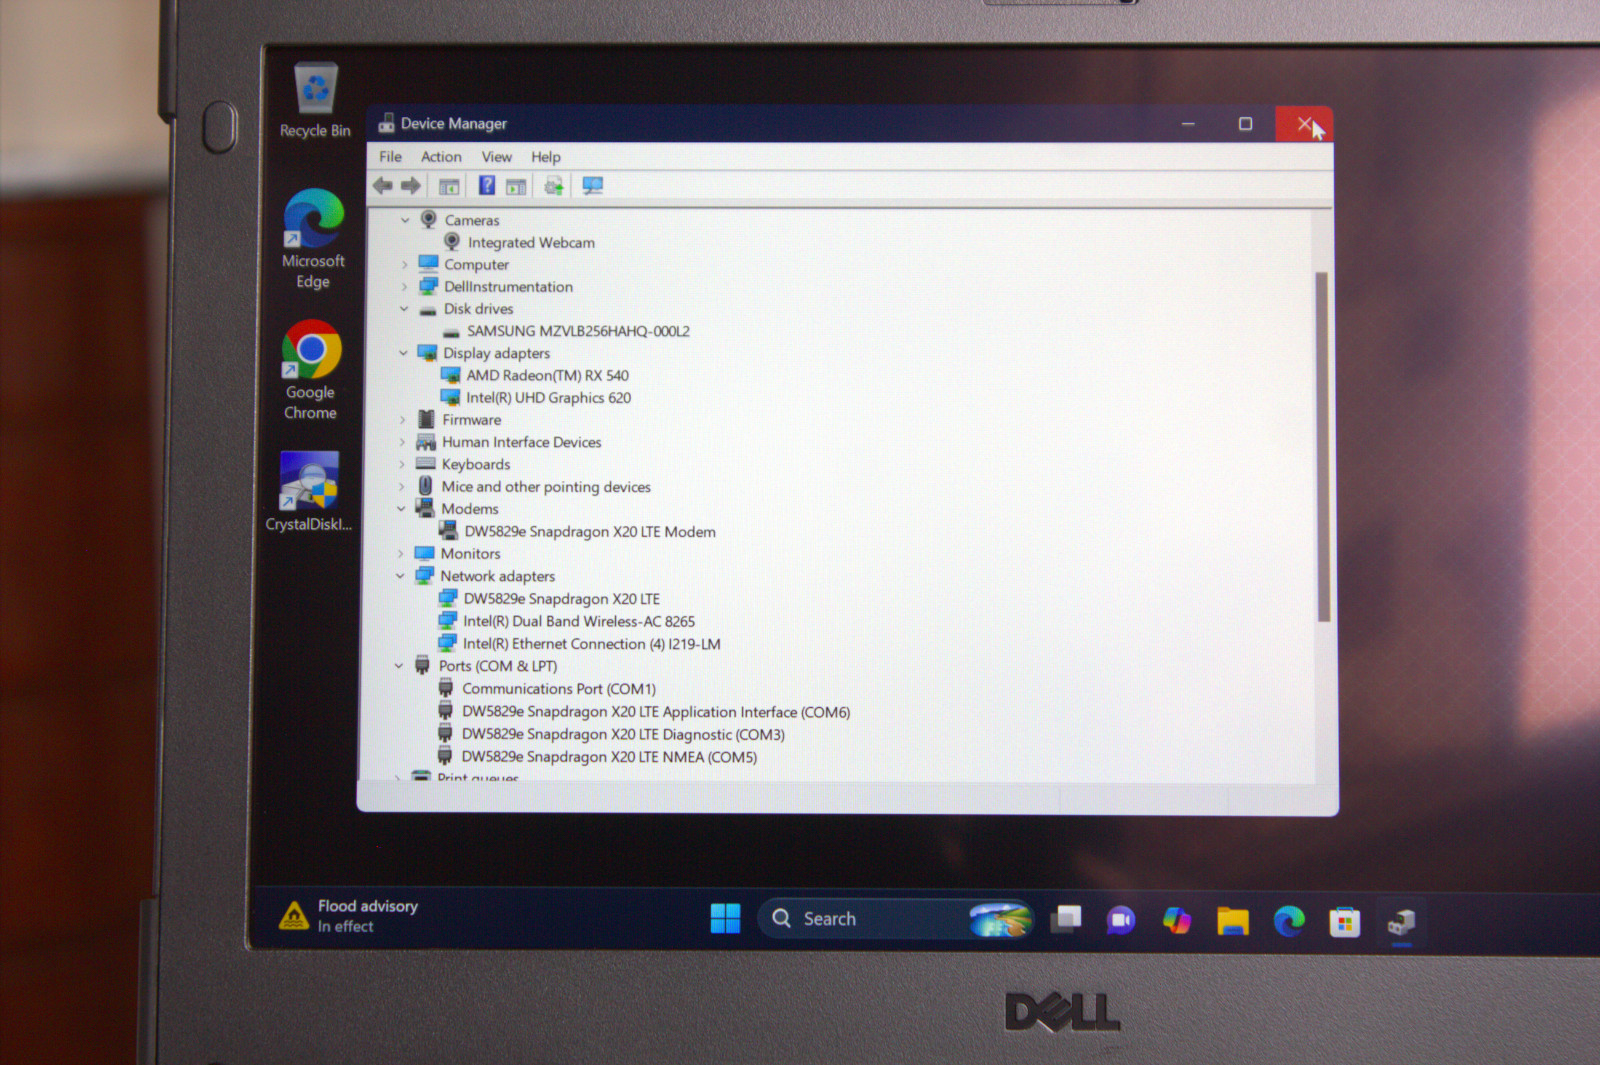The height and width of the screenshot is (1065, 1600).
Task: Maximize the Device Manager window
Action: [1245, 124]
